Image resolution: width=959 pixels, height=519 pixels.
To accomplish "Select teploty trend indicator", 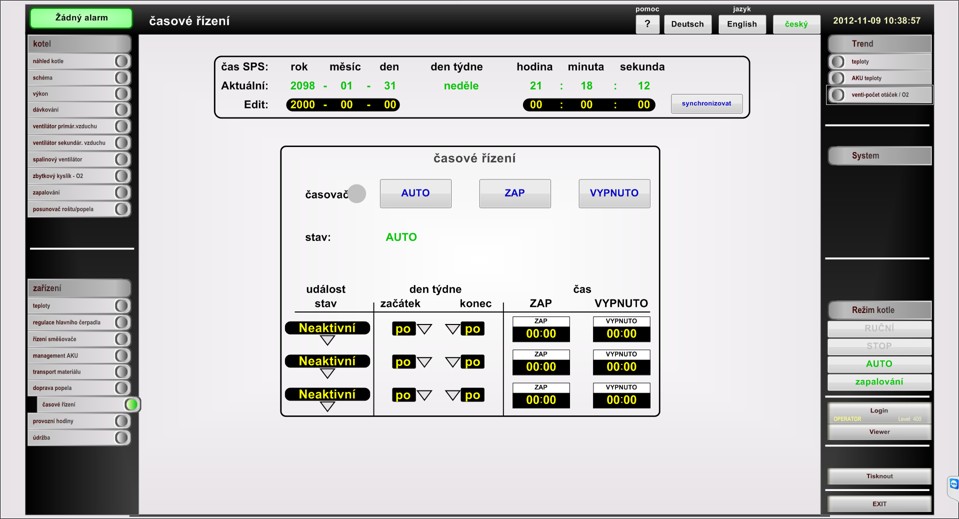I will click(x=838, y=61).
